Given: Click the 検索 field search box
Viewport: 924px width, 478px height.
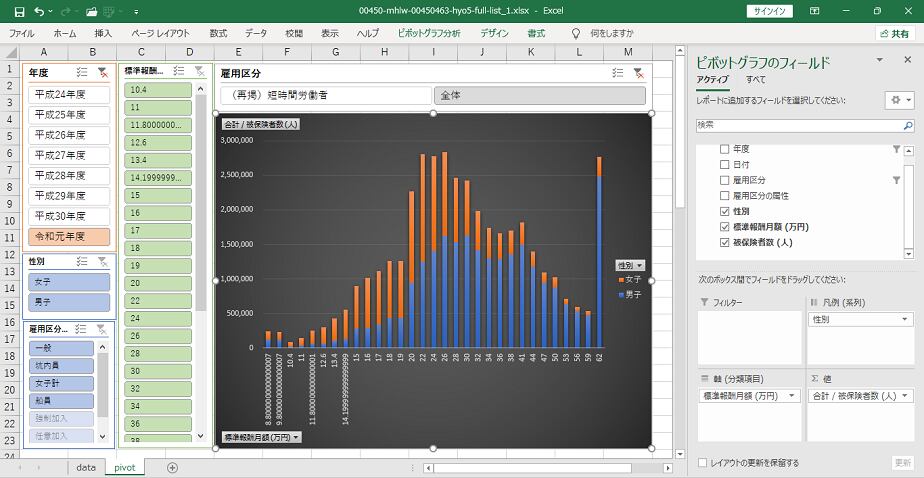Looking at the screenshot, I should [x=795, y=125].
